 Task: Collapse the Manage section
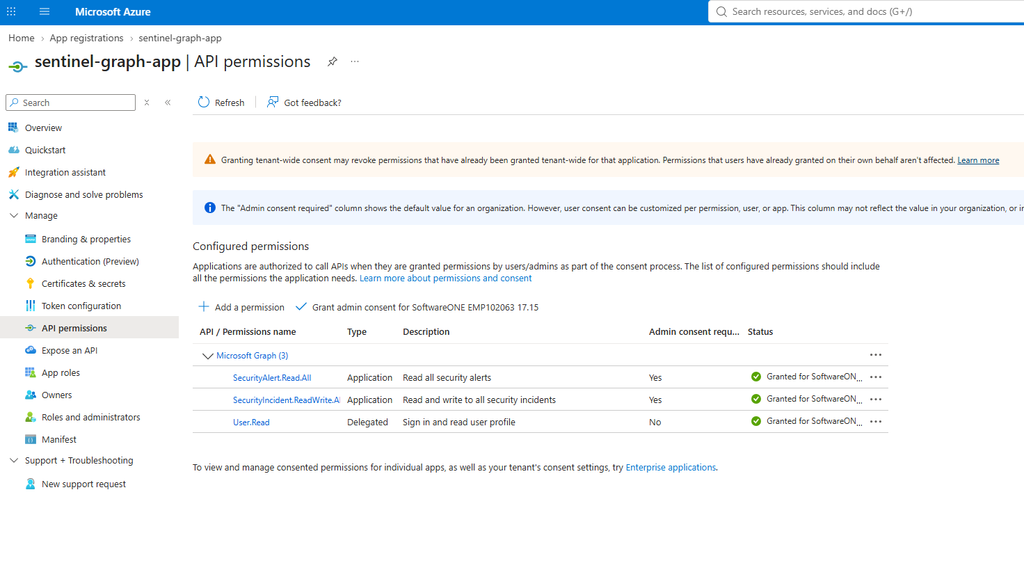[14, 215]
